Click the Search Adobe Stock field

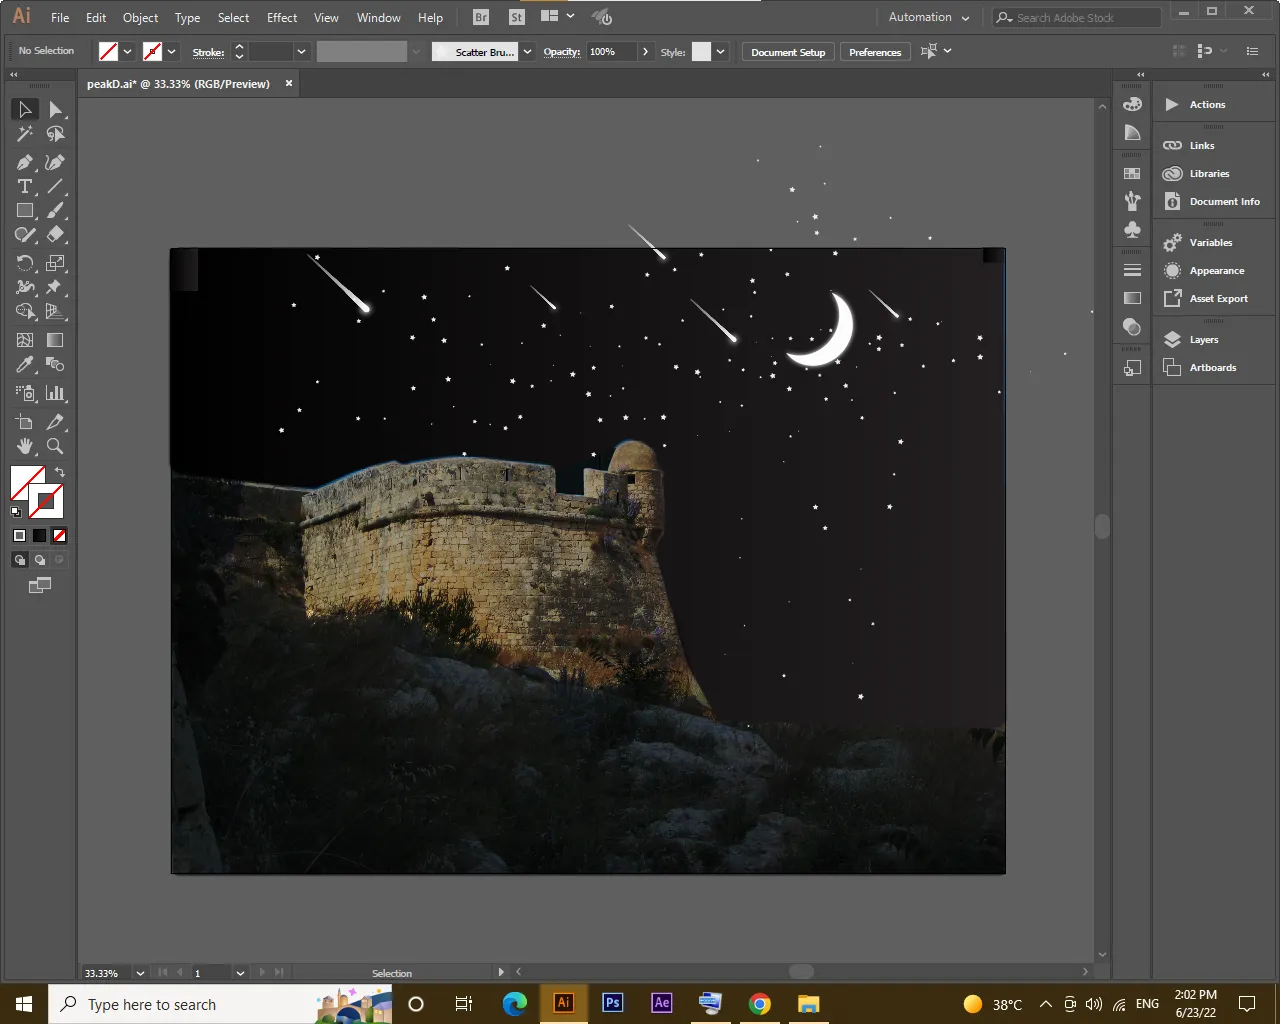tap(1077, 18)
